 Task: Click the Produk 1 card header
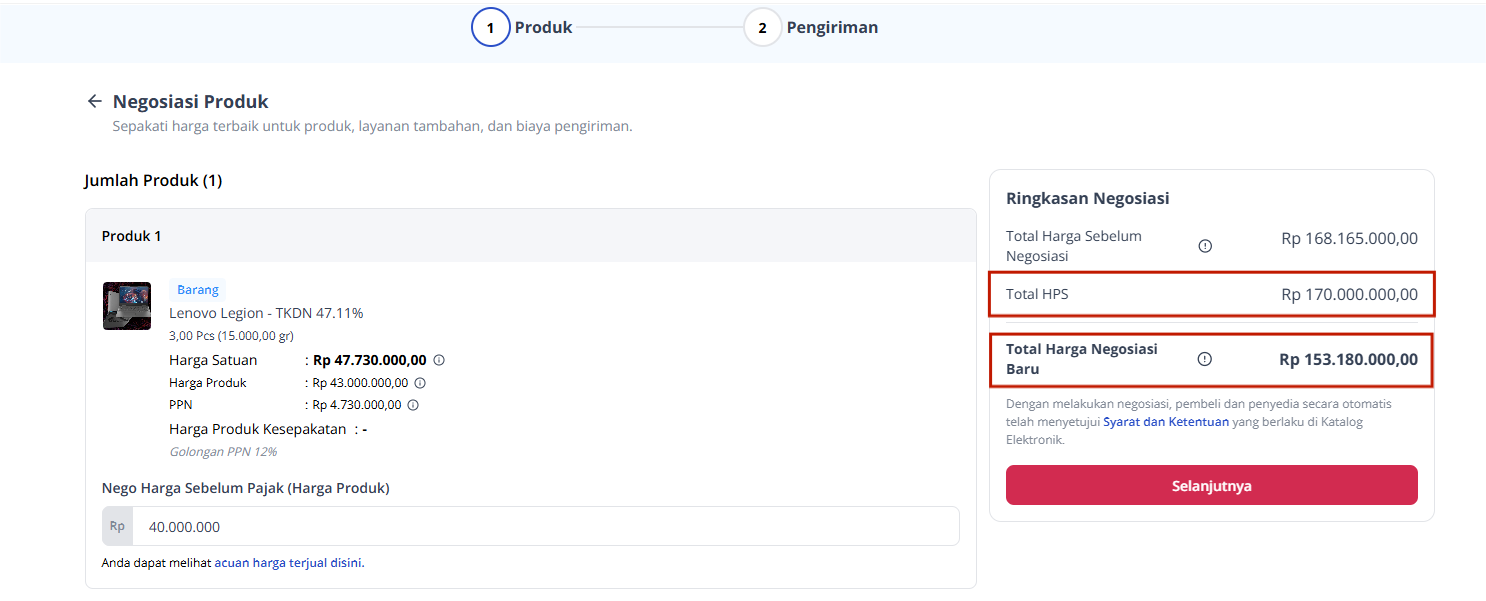[x=531, y=236]
